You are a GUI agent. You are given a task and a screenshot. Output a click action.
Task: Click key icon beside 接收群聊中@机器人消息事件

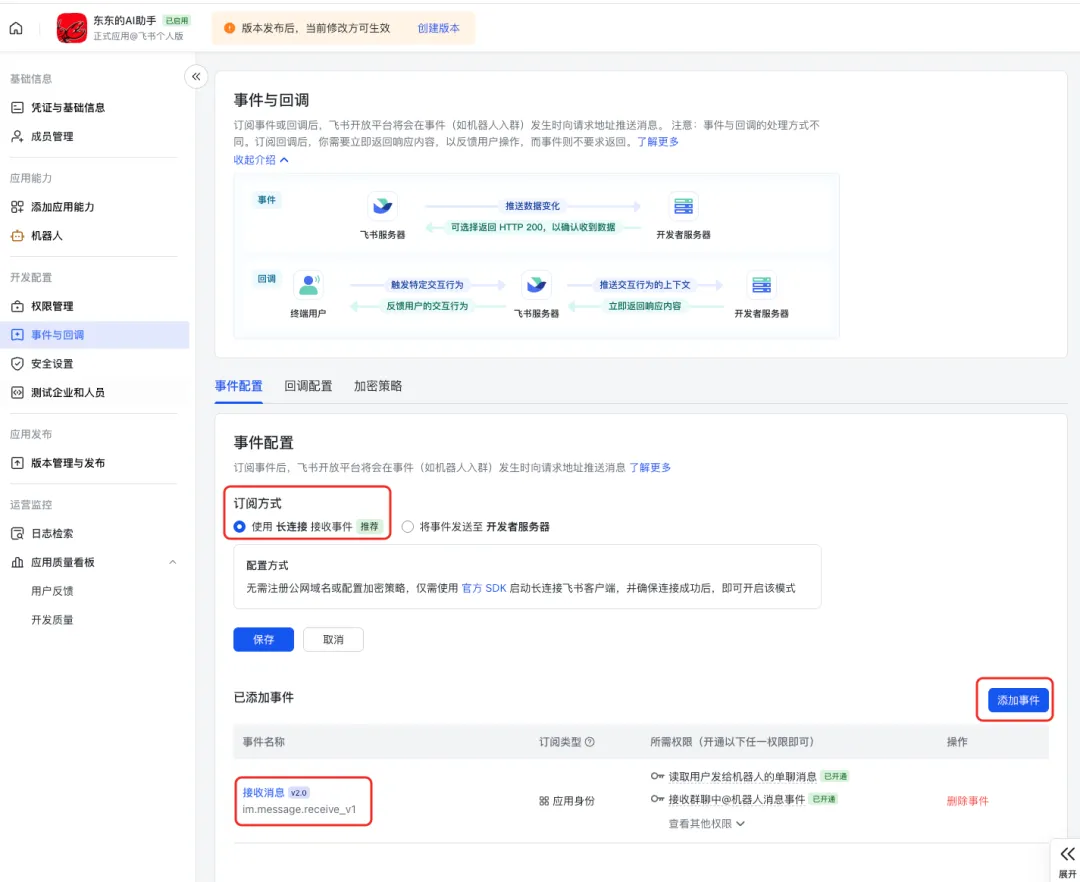pos(657,799)
